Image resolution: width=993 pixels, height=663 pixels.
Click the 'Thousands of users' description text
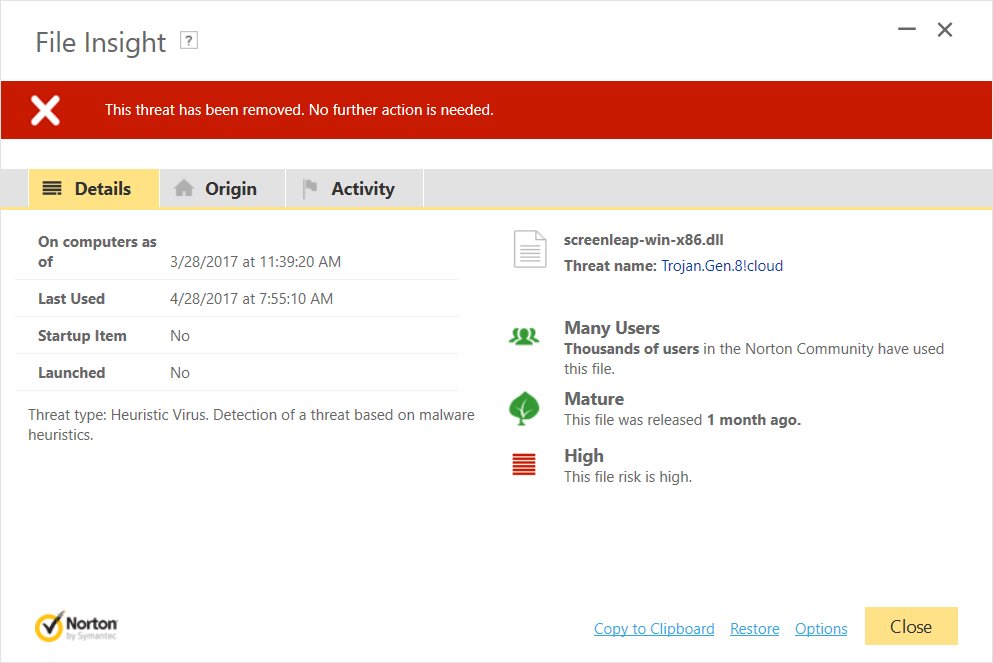tap(754, 358)
